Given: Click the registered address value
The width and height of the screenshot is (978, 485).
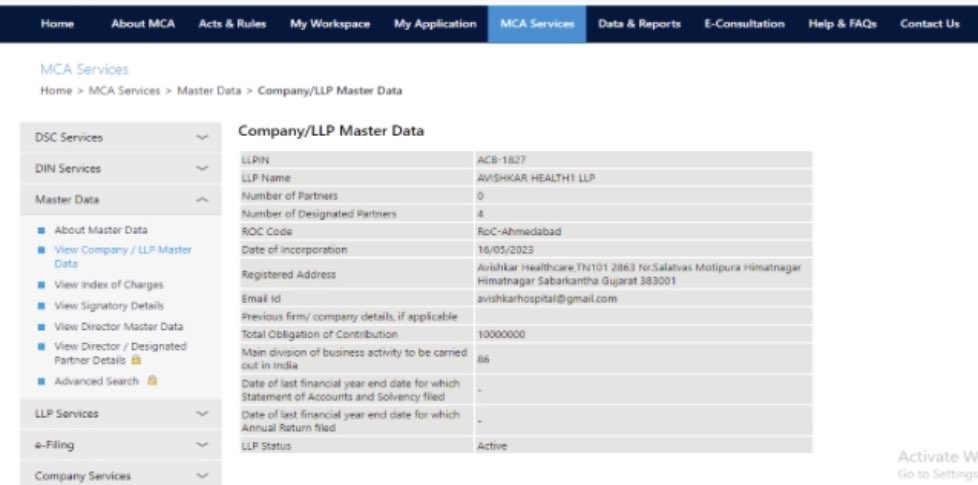Looking at the screenshot, I should (x=639, y=274).
